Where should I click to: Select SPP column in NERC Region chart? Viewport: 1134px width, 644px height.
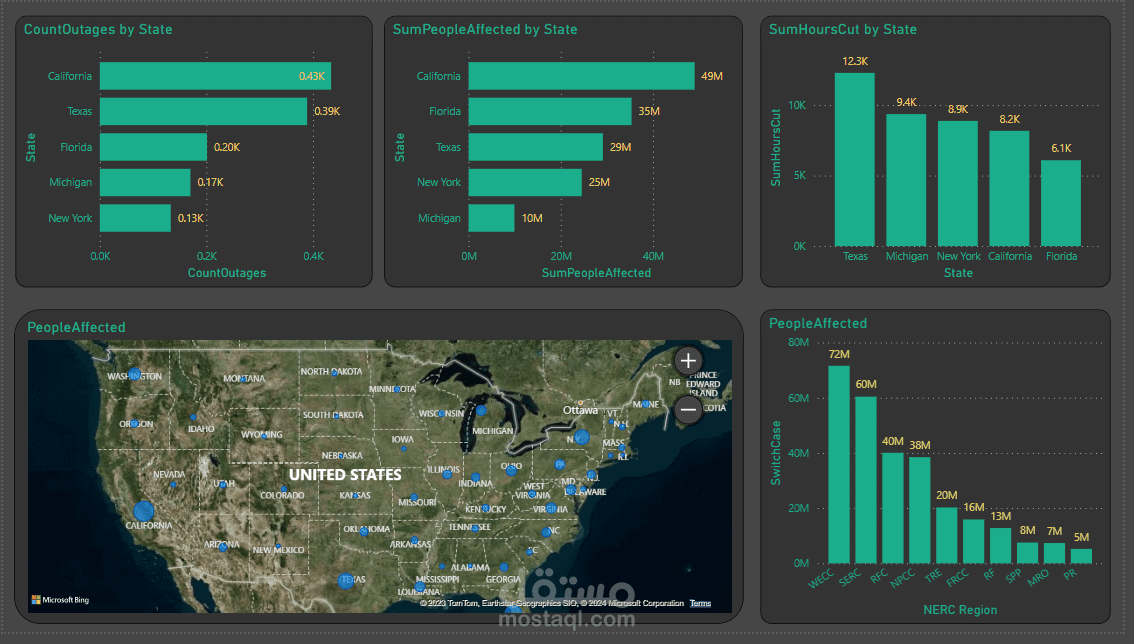click(1028, 553)
